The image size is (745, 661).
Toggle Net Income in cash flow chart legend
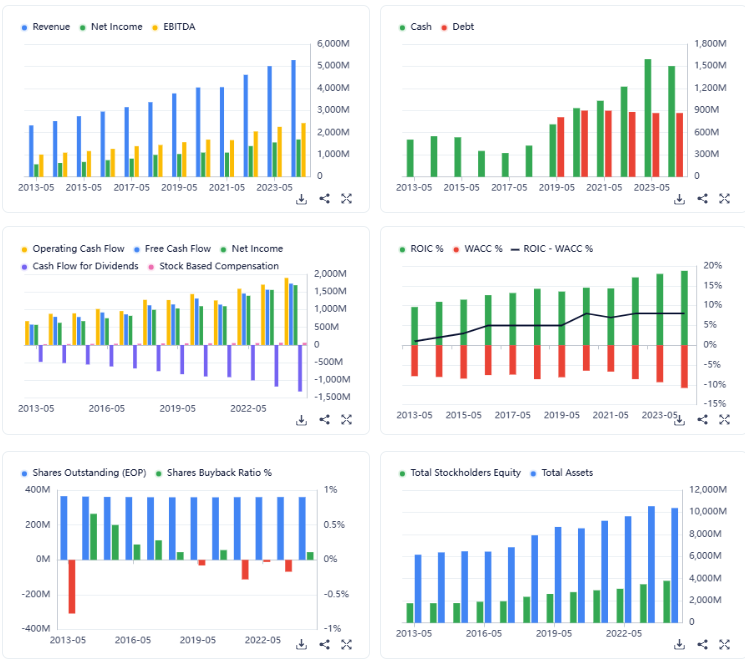pyautogui.click(x=252, y=249)
